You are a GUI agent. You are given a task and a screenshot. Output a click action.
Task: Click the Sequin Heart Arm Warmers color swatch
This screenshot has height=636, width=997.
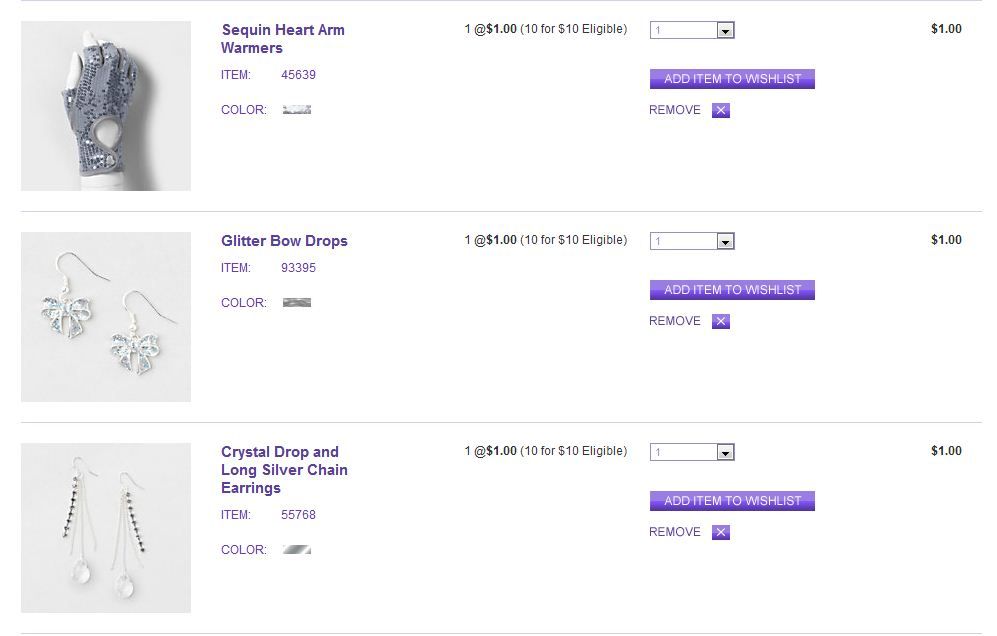pyautogui.click(x=297, y=110)
